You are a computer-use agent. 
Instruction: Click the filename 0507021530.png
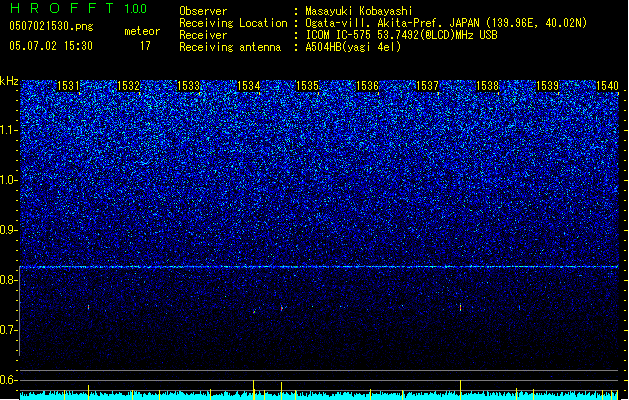[51, 26]
